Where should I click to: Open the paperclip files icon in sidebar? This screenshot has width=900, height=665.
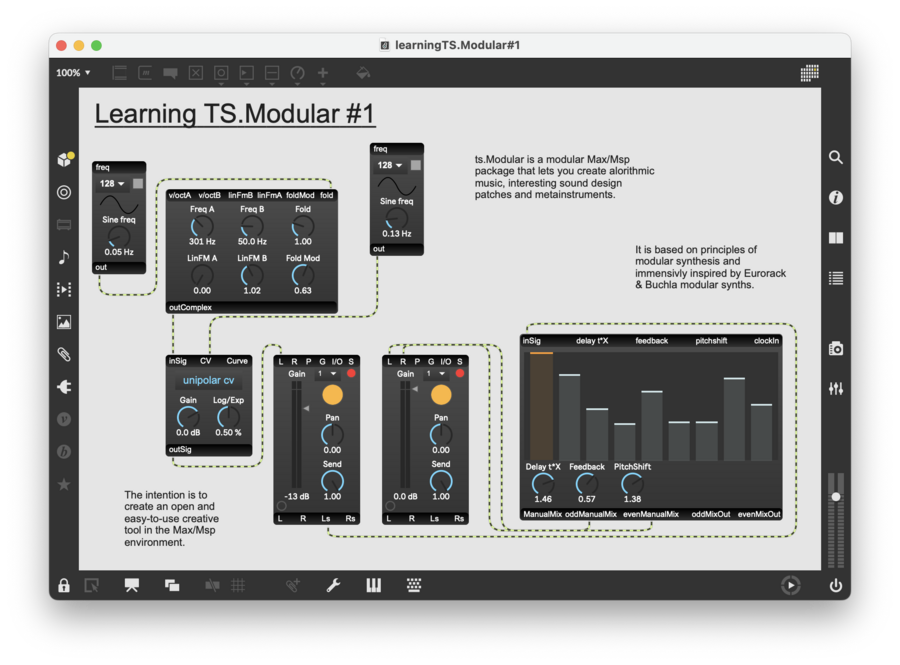tap(64, 355)
